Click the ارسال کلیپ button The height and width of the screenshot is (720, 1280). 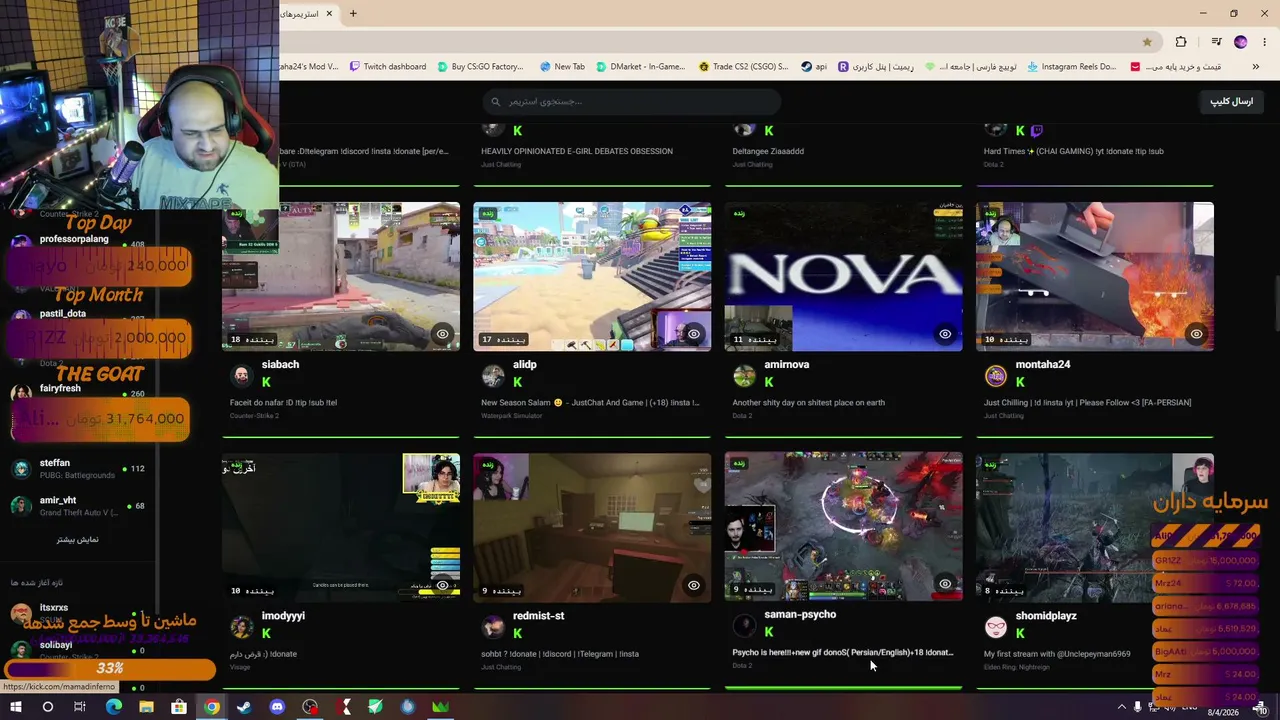pos(1232,101)
